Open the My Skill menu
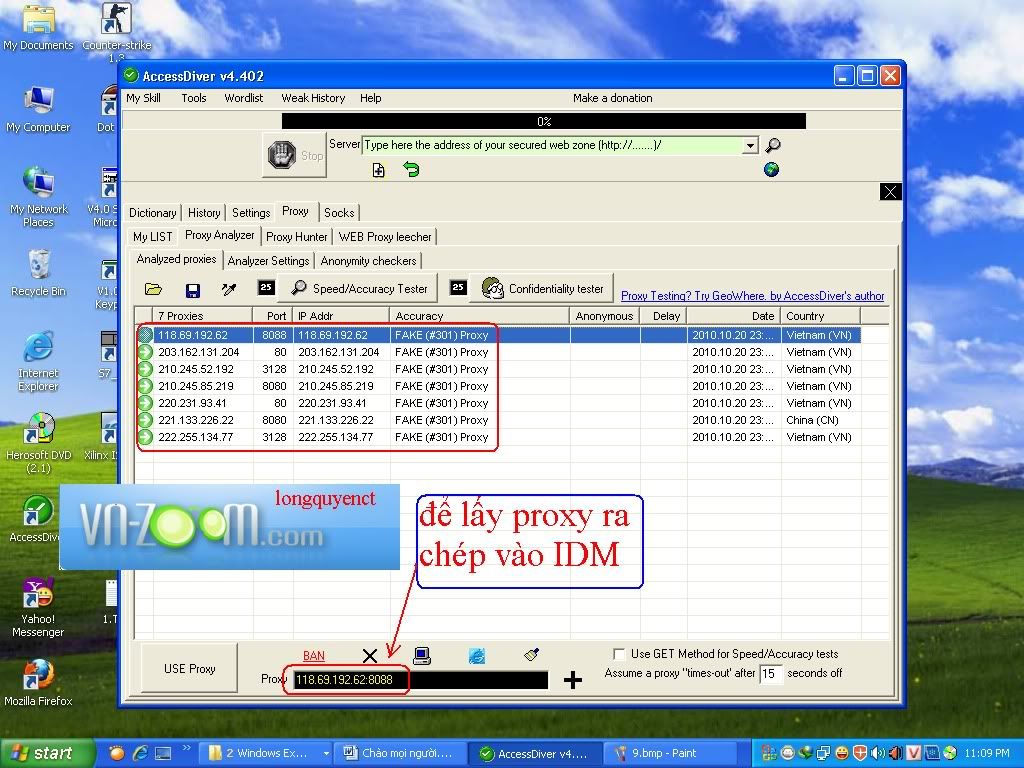This screenshot has height=768, width=1024. (144, 98)
